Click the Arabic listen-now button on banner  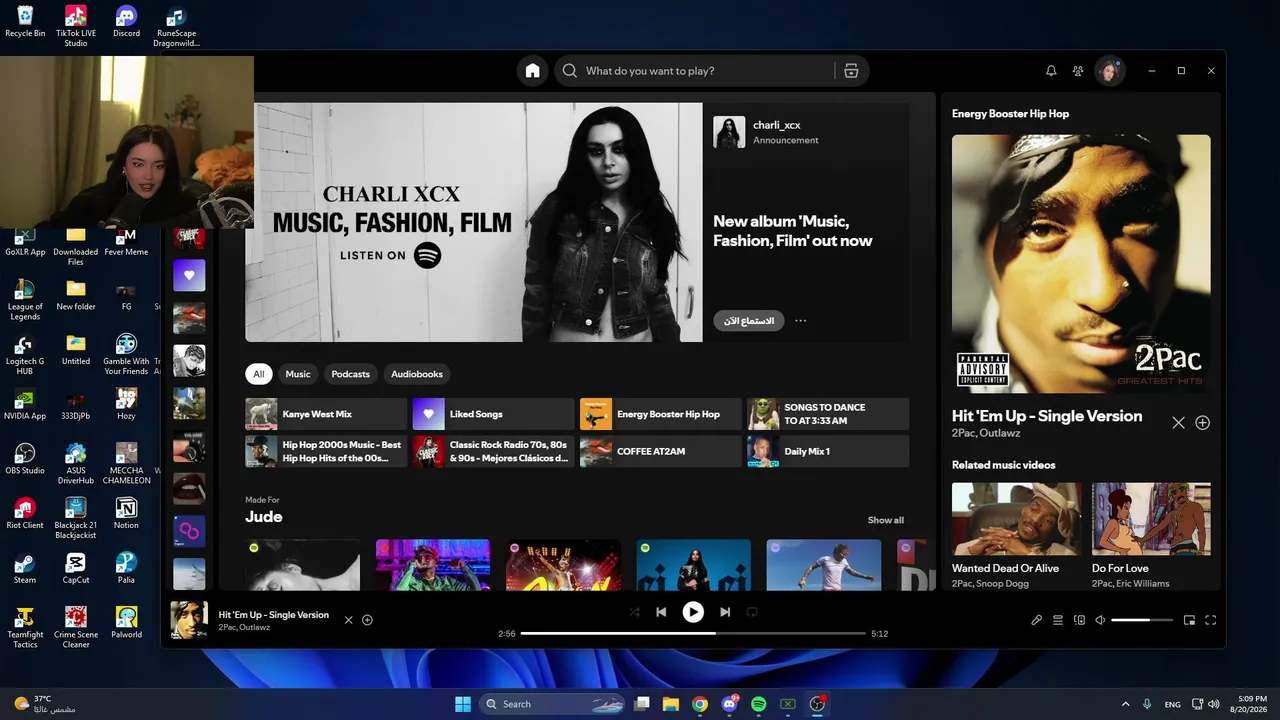(x=749, y=321)
